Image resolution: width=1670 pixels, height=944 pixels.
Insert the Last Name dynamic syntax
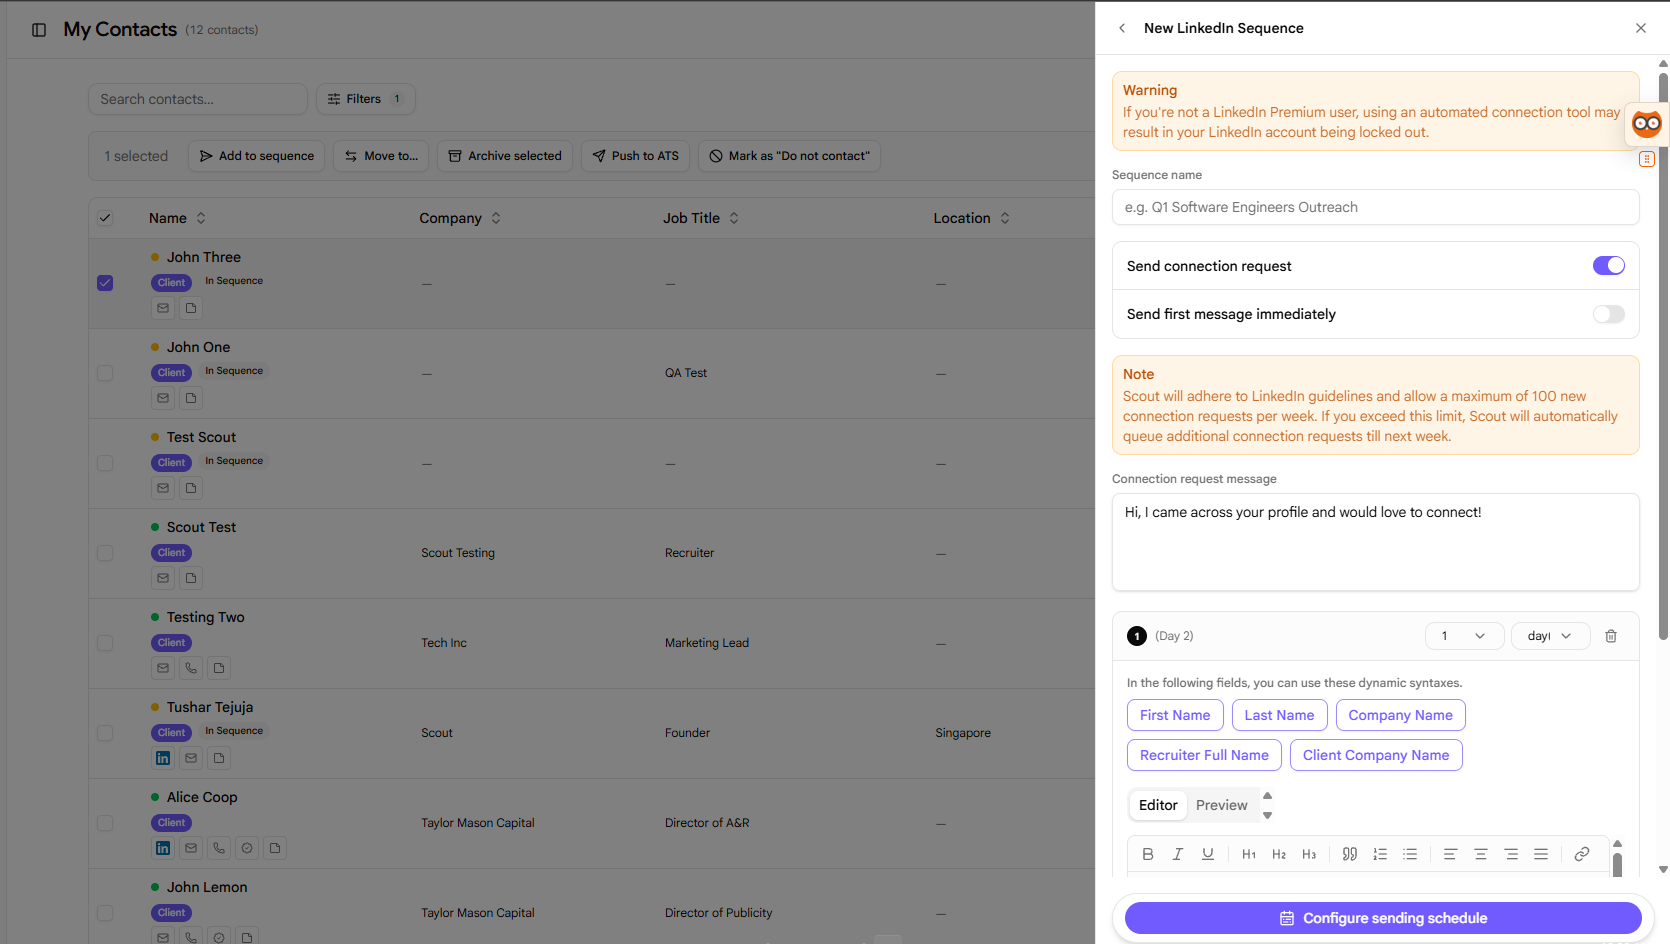click(1280, 715)
